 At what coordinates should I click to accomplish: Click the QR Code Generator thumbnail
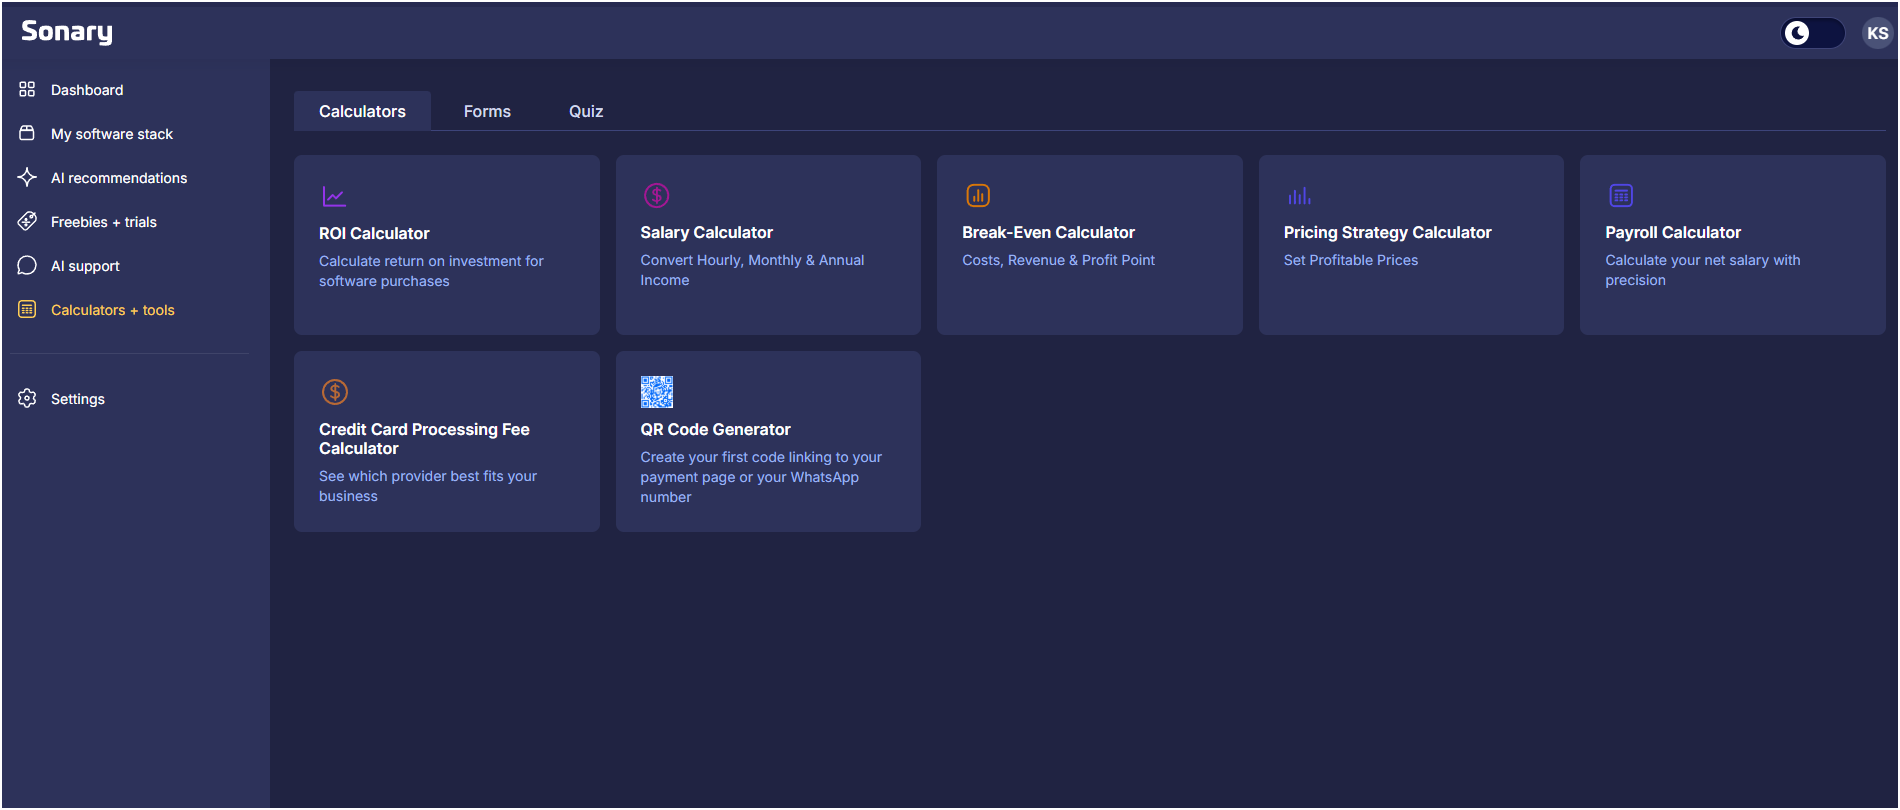[656, 392]
